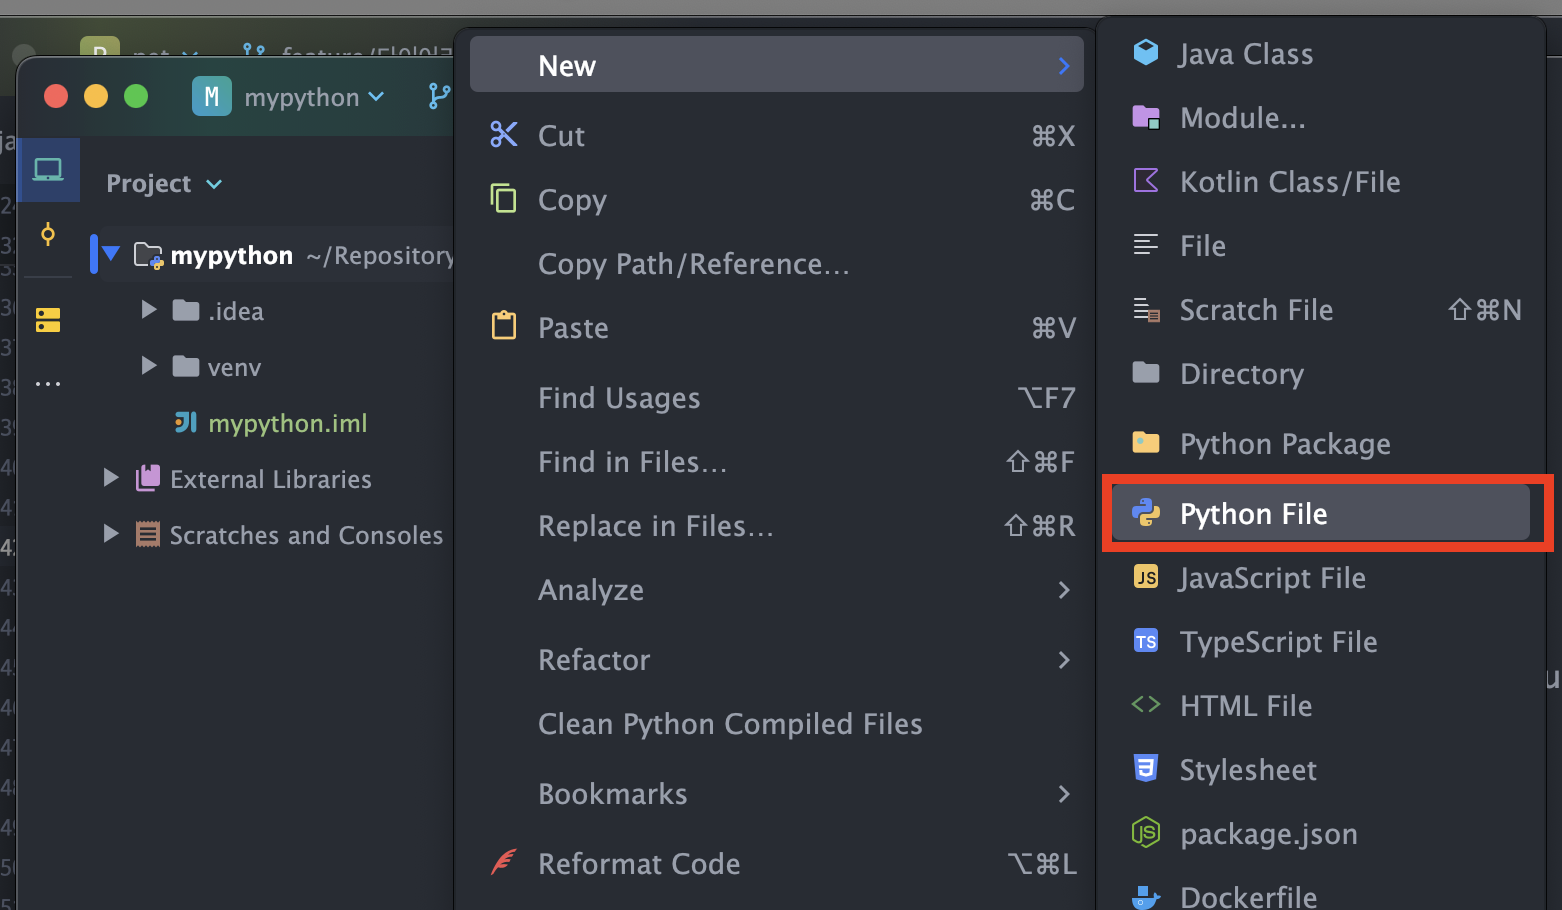This screenshot has width=1562, height=910.
Task: Select mypython.iml in the tree
Action: click(287, 423)
